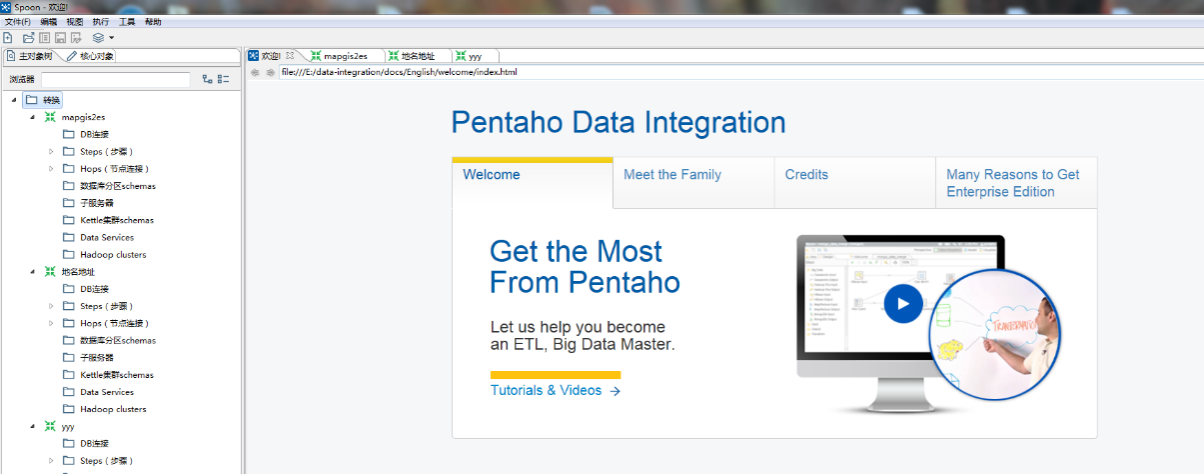Switch to the 欢迎! tab
The height and width of the screenshot is (474, 1204).
271,56
